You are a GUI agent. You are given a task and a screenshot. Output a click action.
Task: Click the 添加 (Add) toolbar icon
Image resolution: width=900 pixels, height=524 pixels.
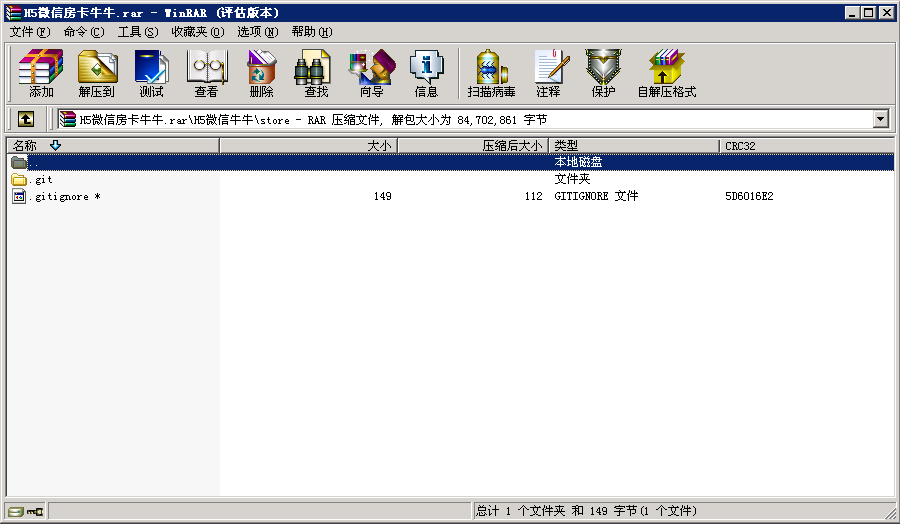(x=41, y=73)
